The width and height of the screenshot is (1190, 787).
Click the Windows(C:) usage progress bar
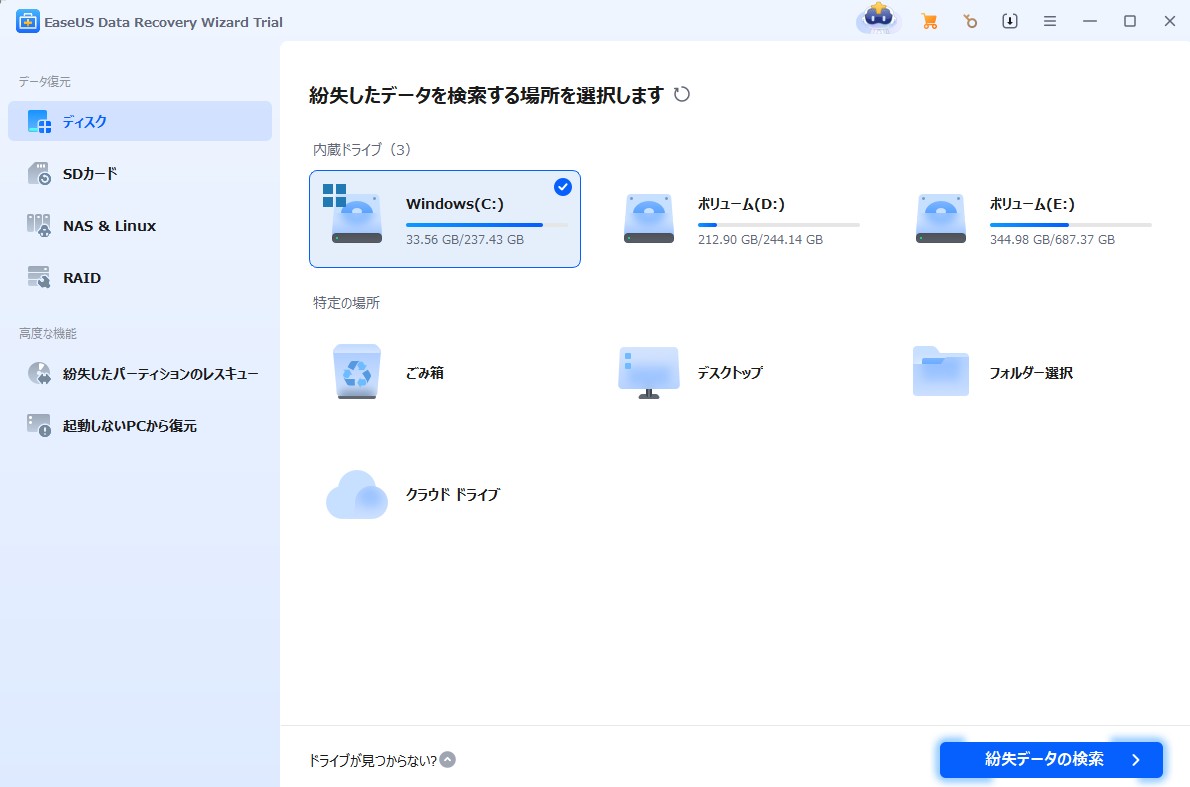[x=486, y=225]
